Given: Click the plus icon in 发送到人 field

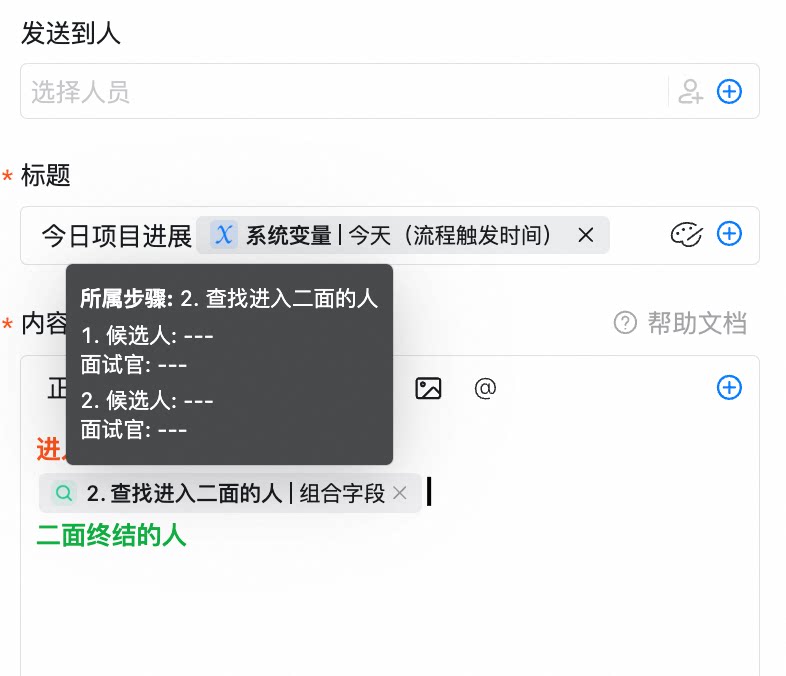Looking at the screenshot, I should pyautogui.click(x=729, y=92).
